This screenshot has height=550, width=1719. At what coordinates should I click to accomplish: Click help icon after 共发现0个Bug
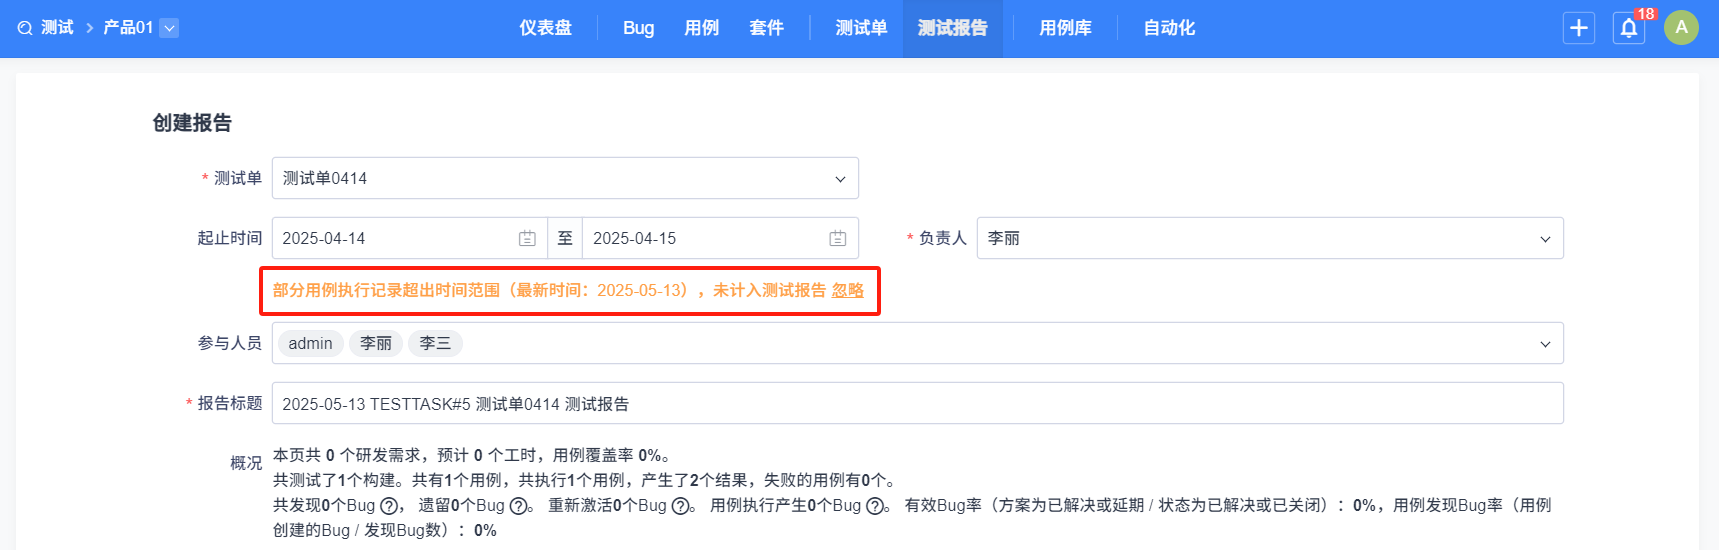click(389, 506)
